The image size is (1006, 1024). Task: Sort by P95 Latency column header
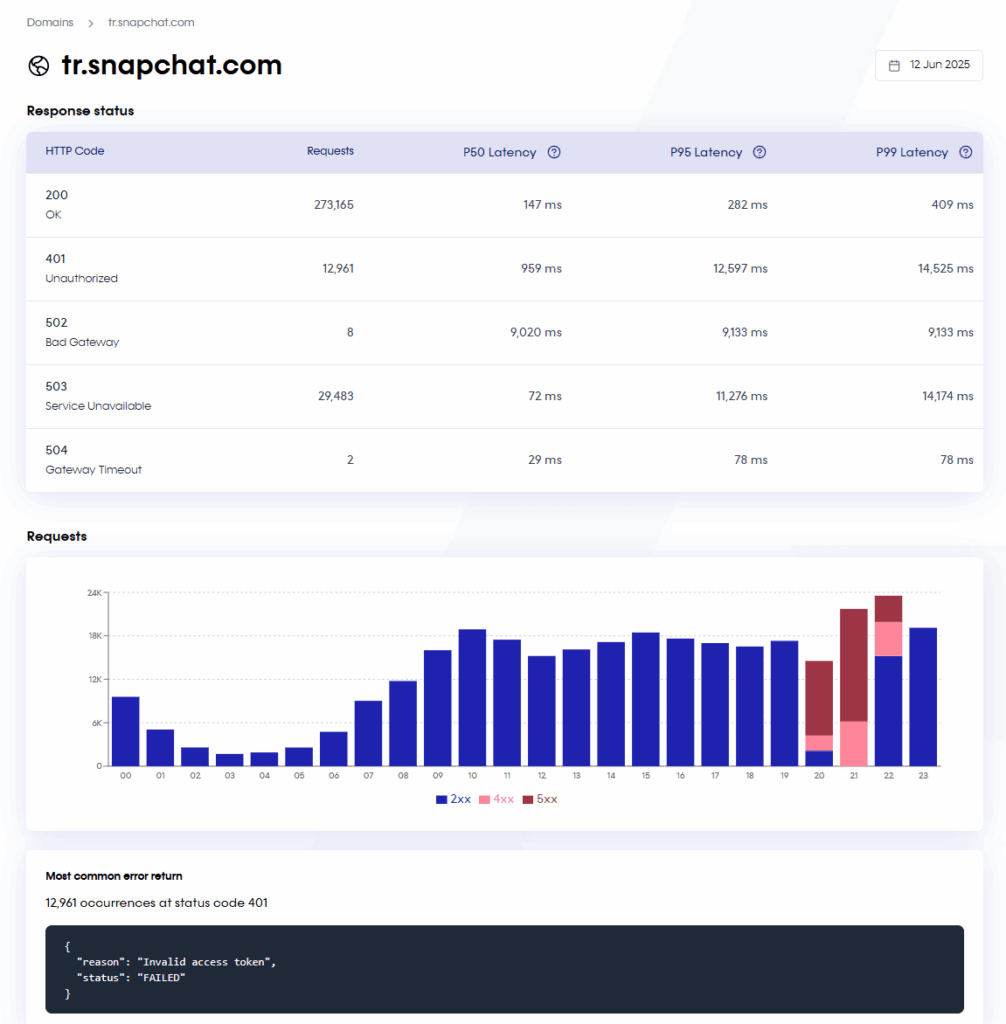click(x=706, y=152)
